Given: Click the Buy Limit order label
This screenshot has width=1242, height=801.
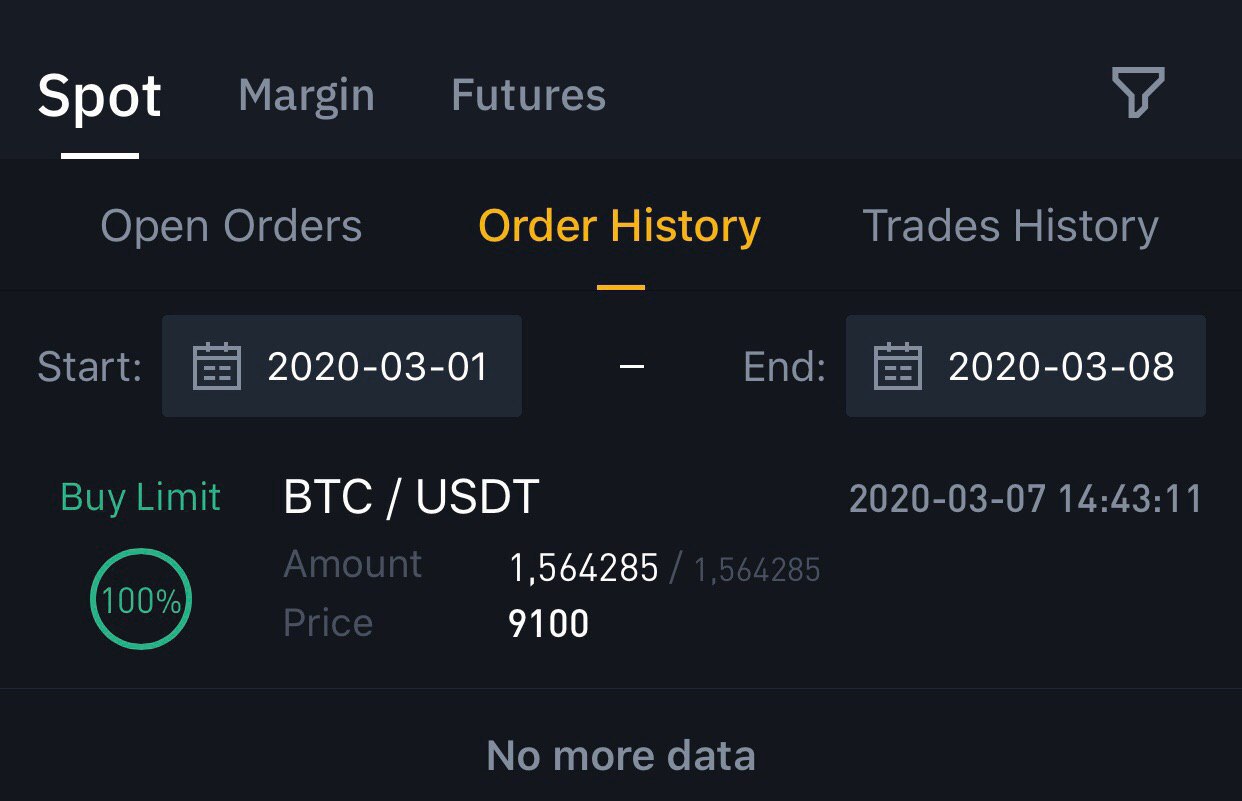Looking at the screenshot, I should [x=141, y=497].
